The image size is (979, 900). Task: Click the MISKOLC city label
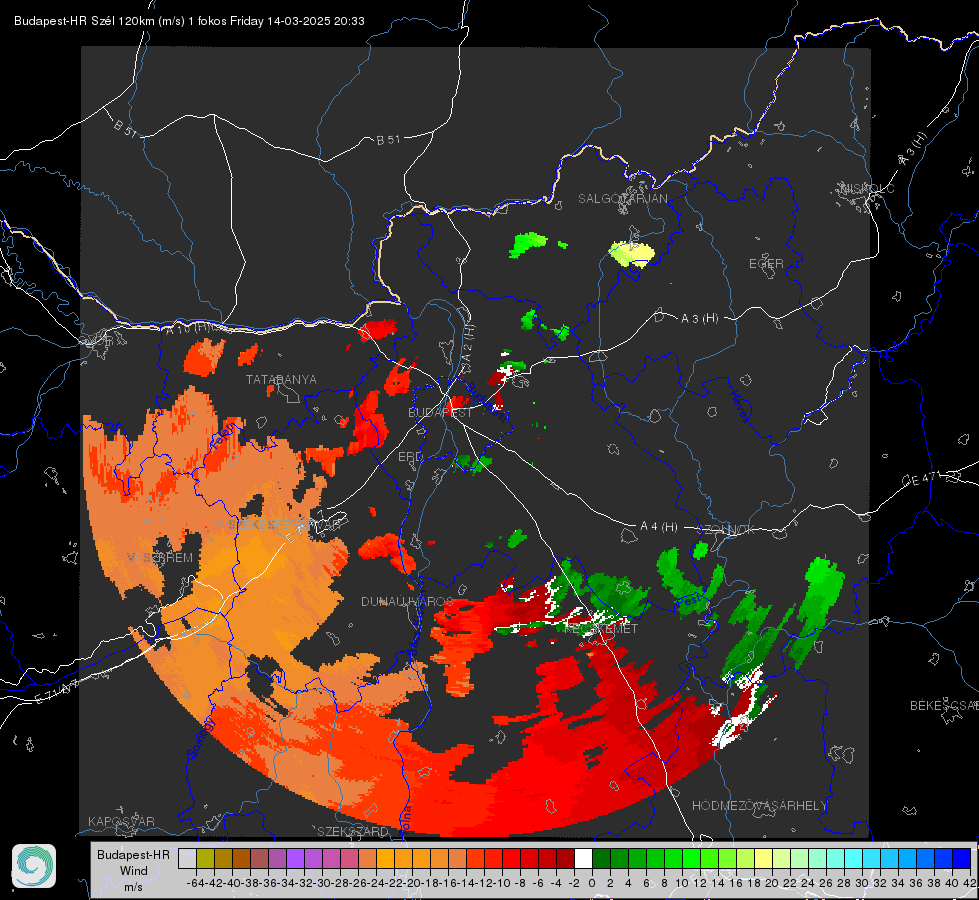pyautogui.click(x=867, y=189)
